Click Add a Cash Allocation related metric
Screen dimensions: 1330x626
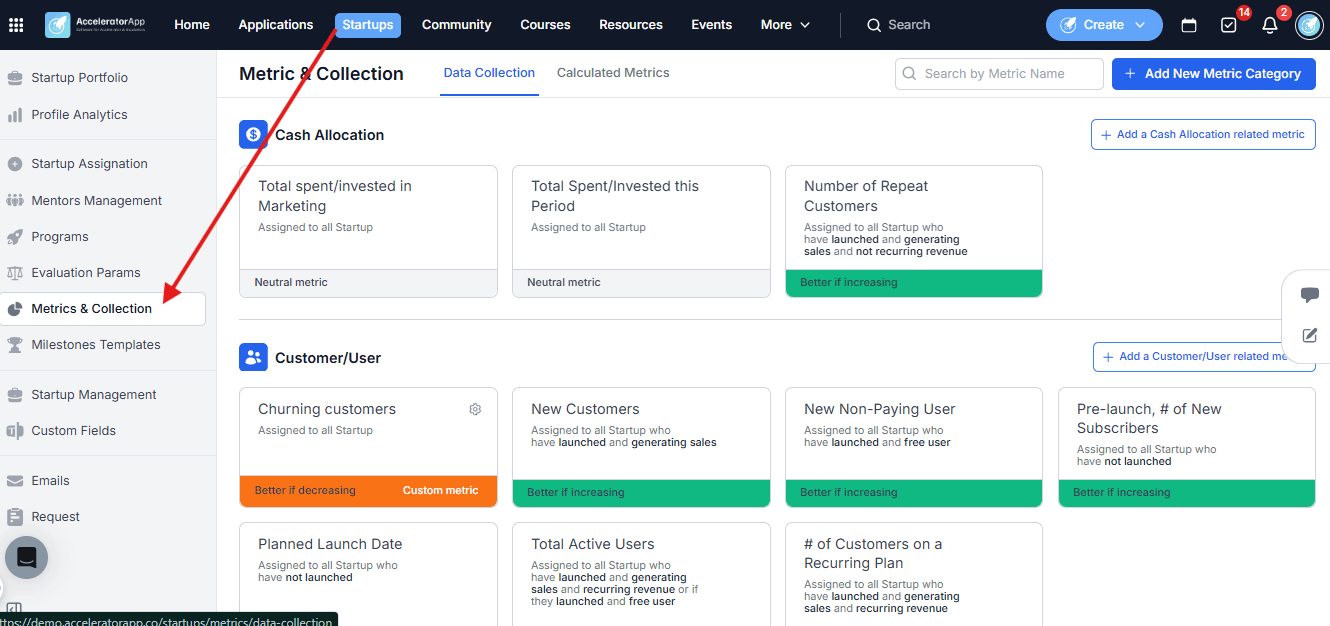(1203, 134)
